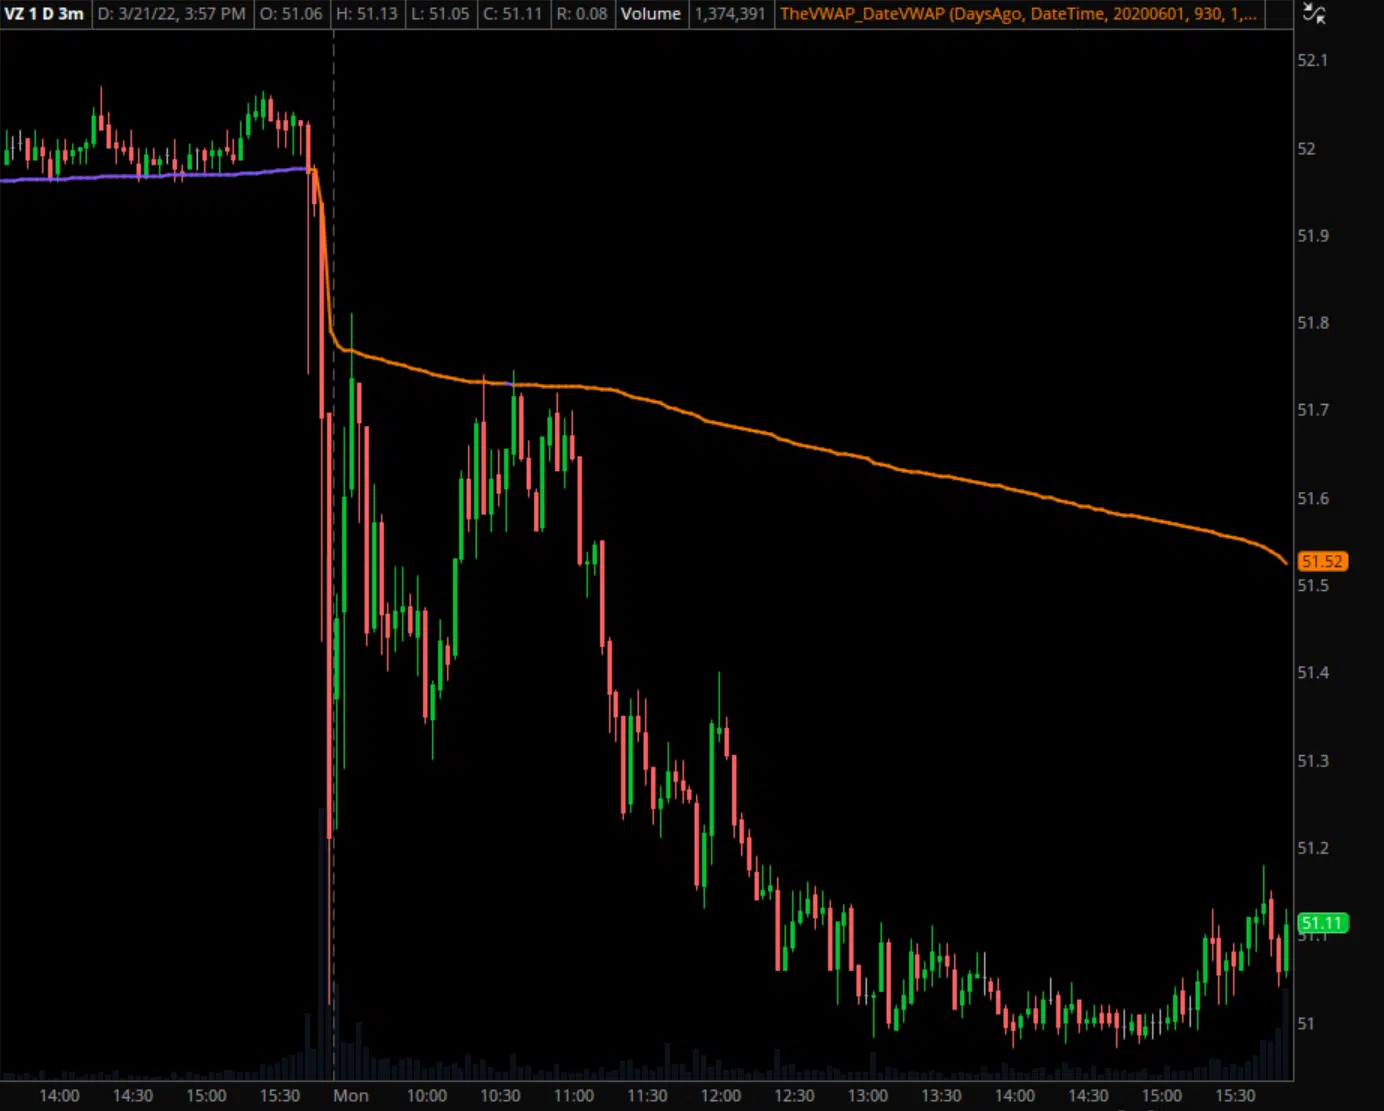
Task: Open TheVWAP_DateVWAP study label
Action: (x=1018, y=14)
